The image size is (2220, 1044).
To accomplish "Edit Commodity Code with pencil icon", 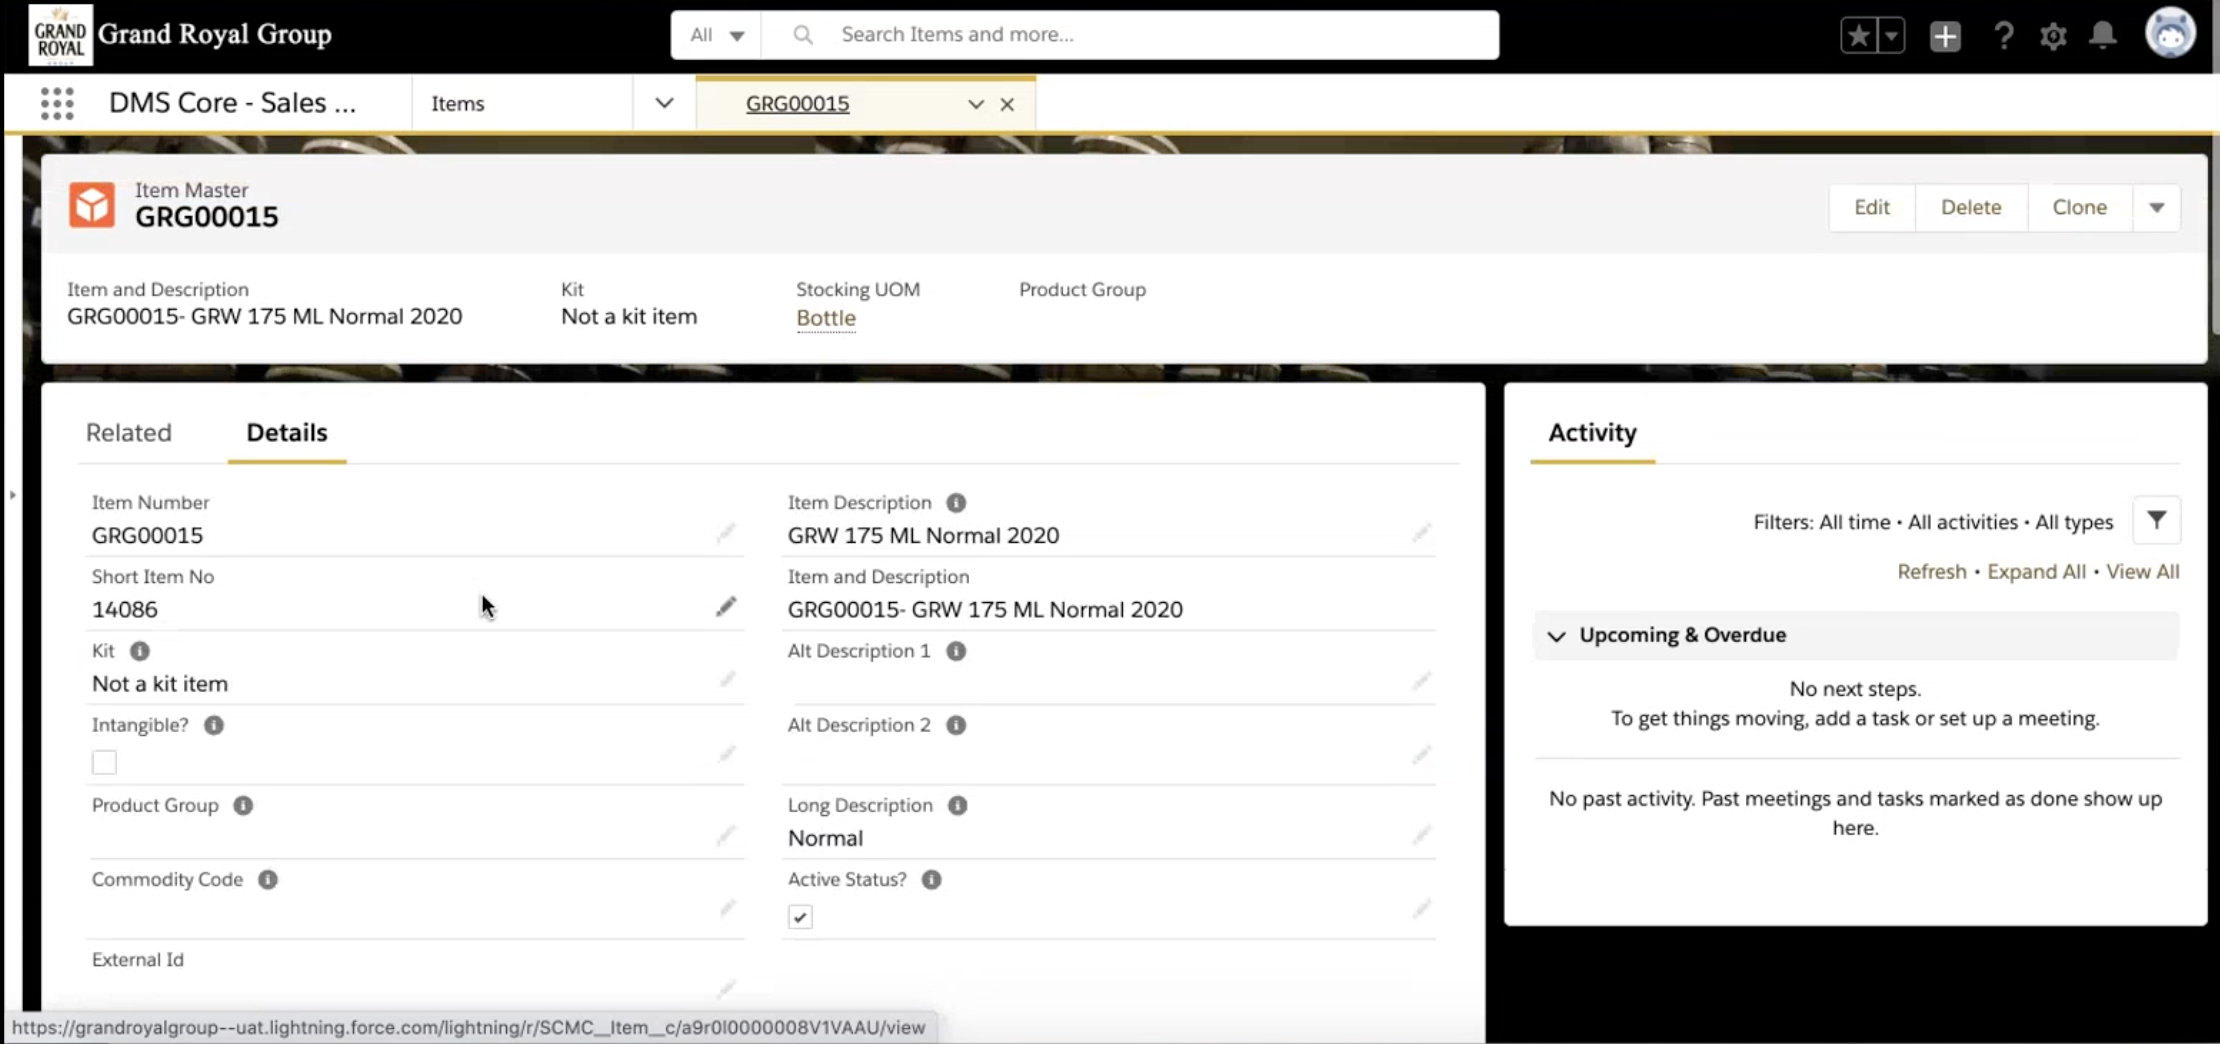I will pos(727,909).
